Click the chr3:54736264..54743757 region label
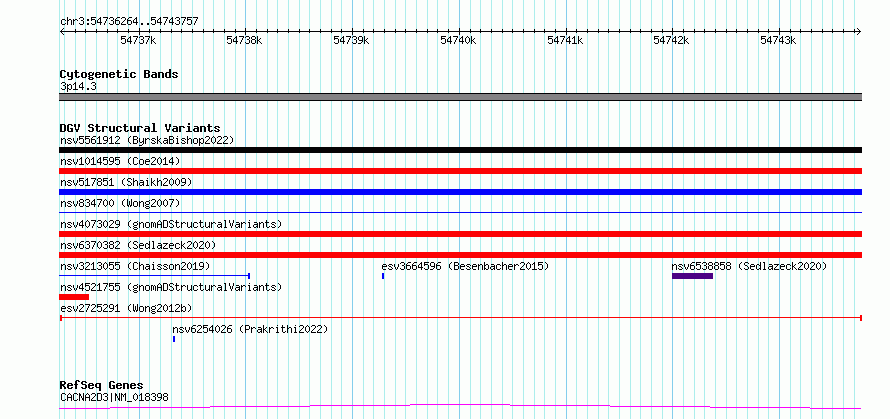Viewport: 890px width, 419px height. tap(129, 22)
